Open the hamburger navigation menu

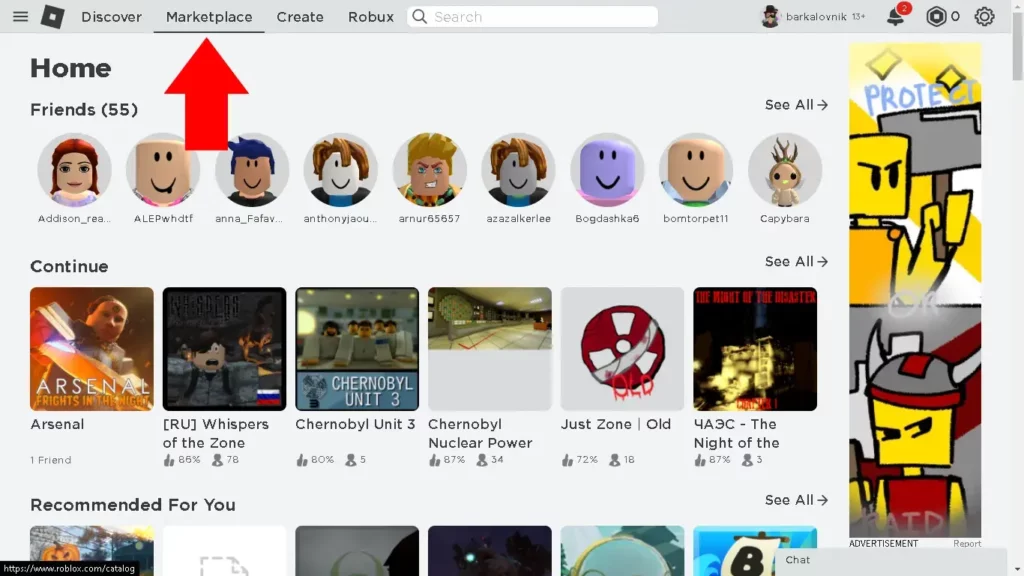[20, 16]
